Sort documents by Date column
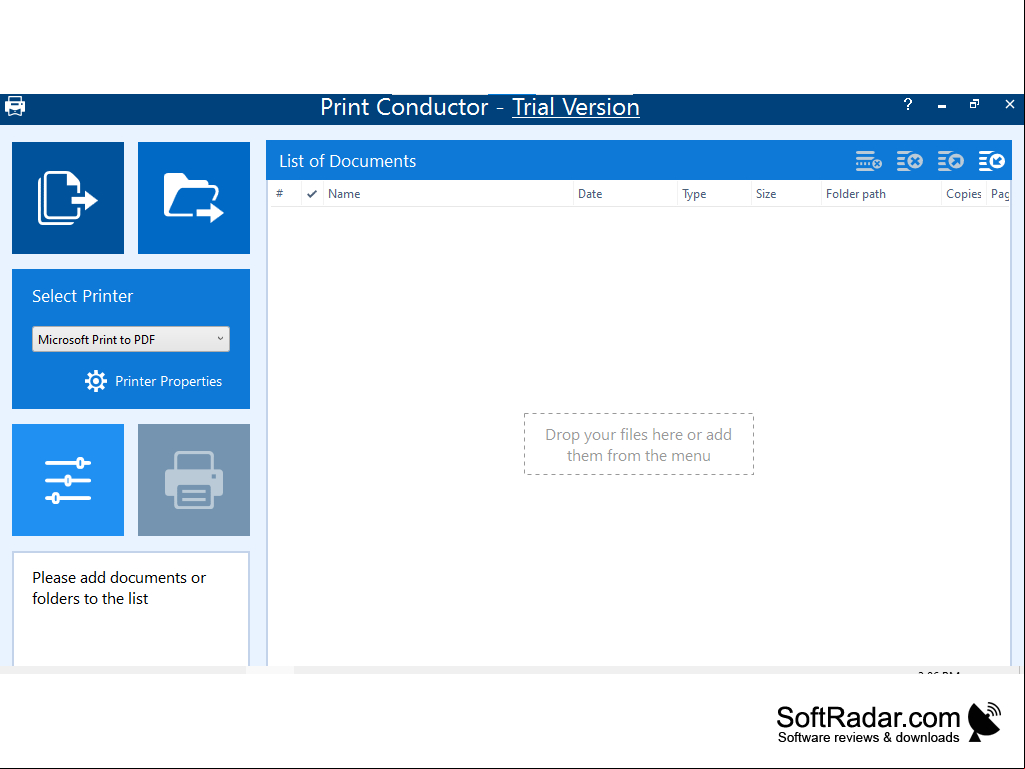 (x=625, y=194)
